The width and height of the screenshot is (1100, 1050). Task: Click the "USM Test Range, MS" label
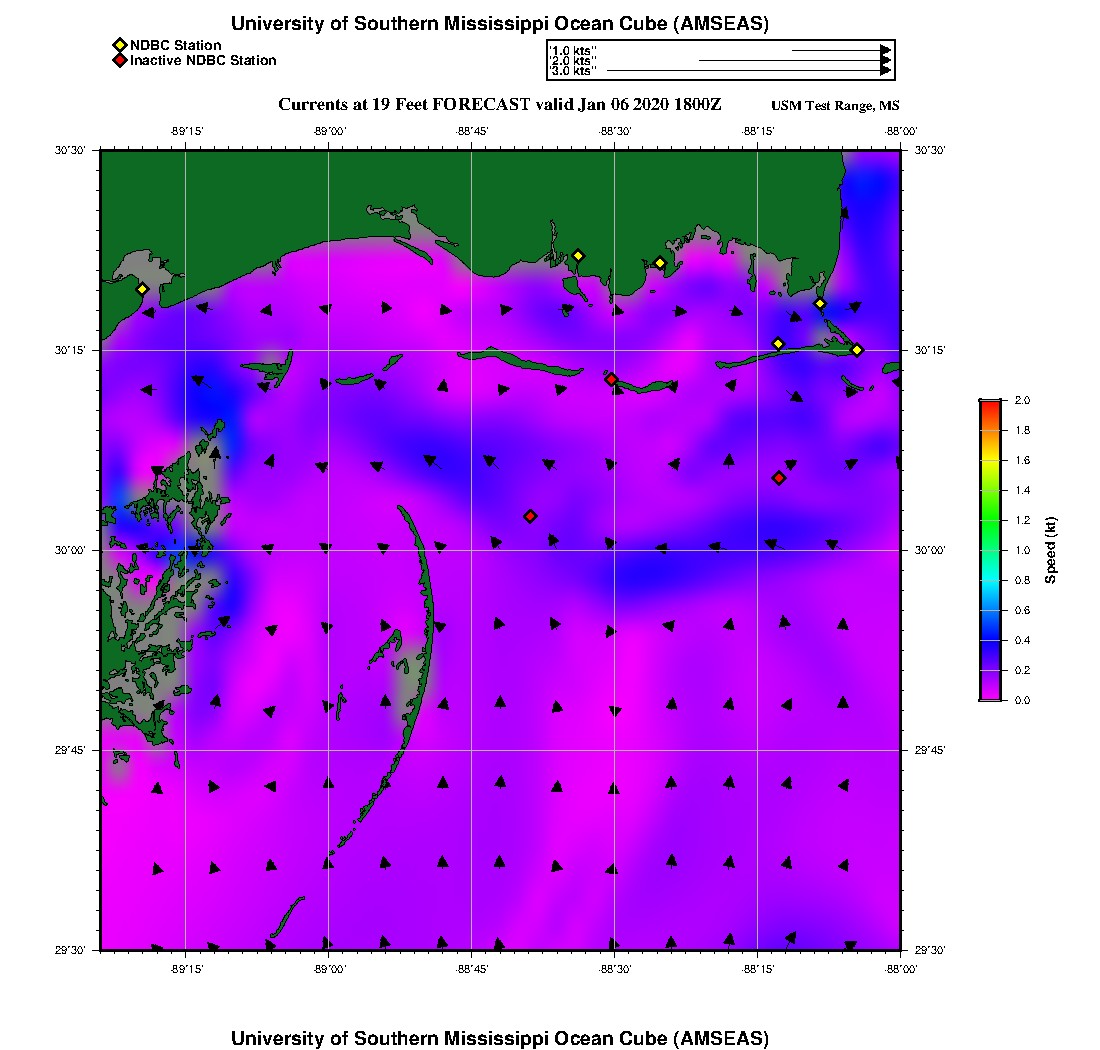[x=835, y=107]
